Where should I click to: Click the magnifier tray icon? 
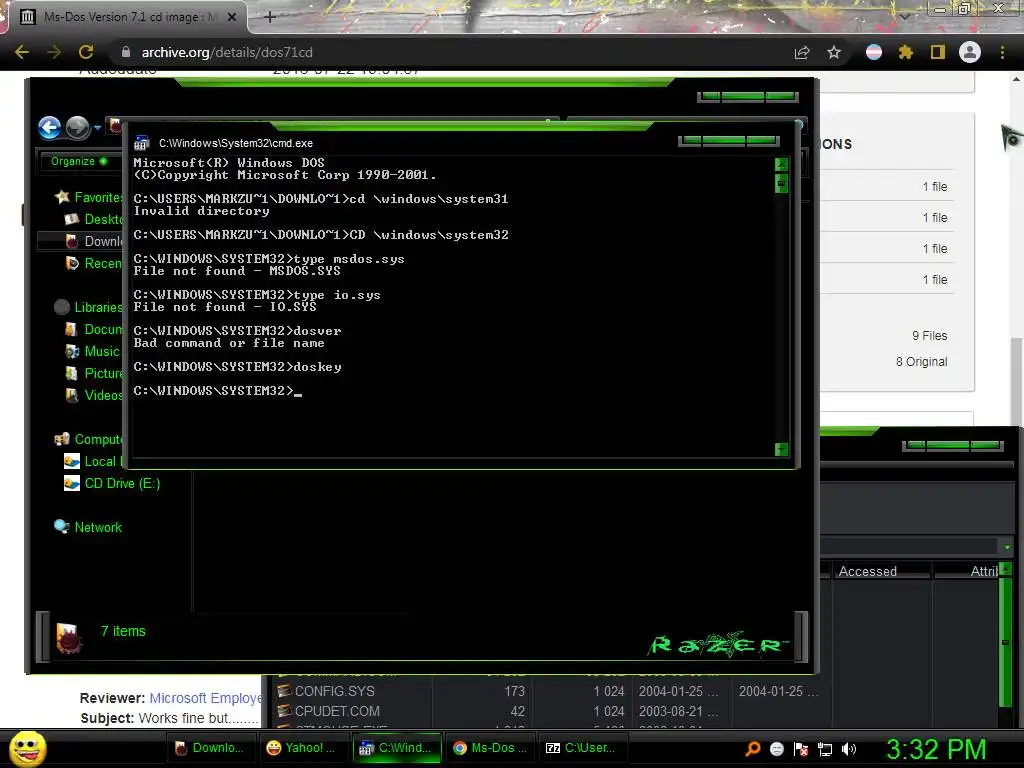pos(753,749)
